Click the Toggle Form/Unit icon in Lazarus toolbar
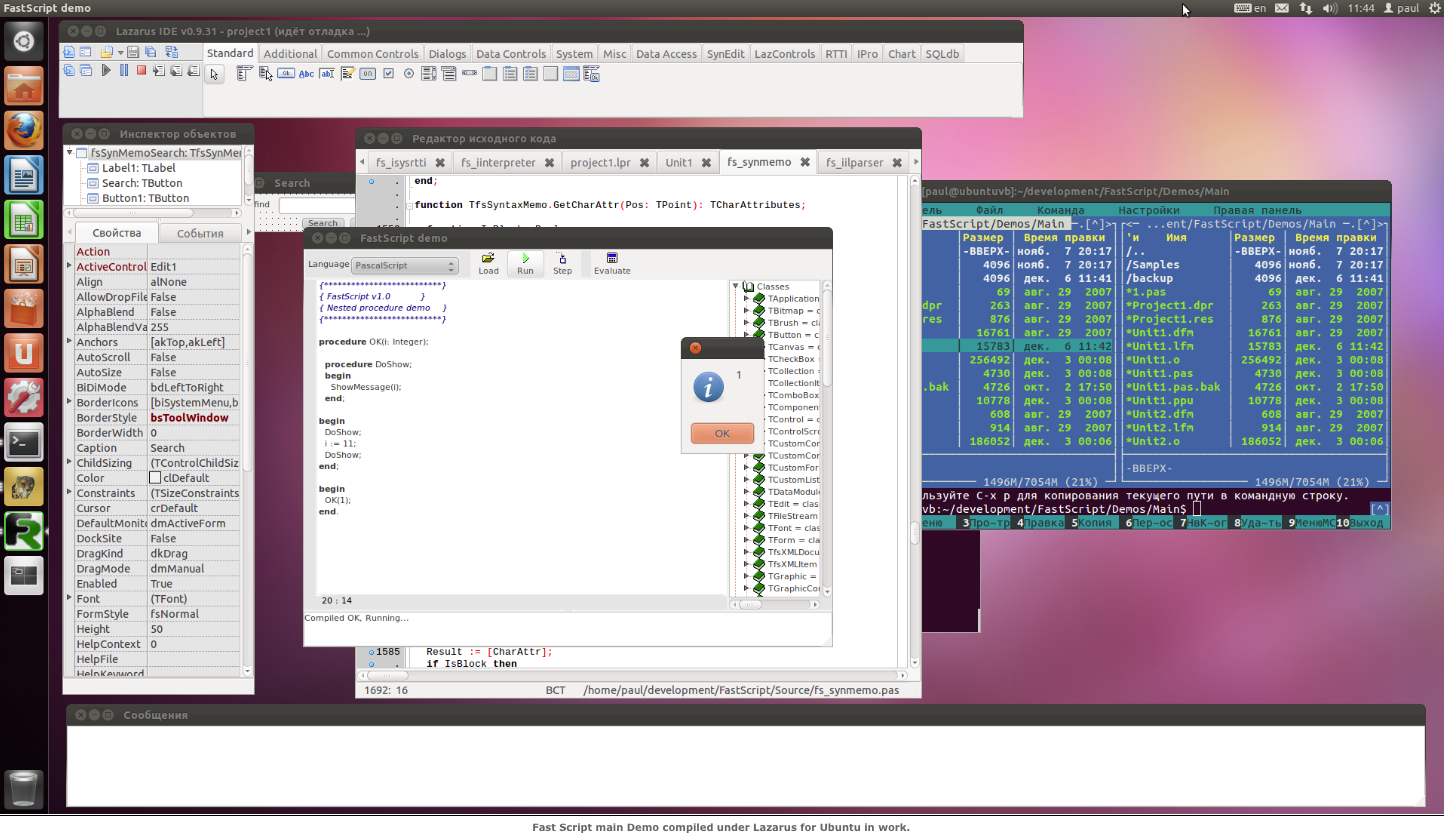 pos(171,52)
